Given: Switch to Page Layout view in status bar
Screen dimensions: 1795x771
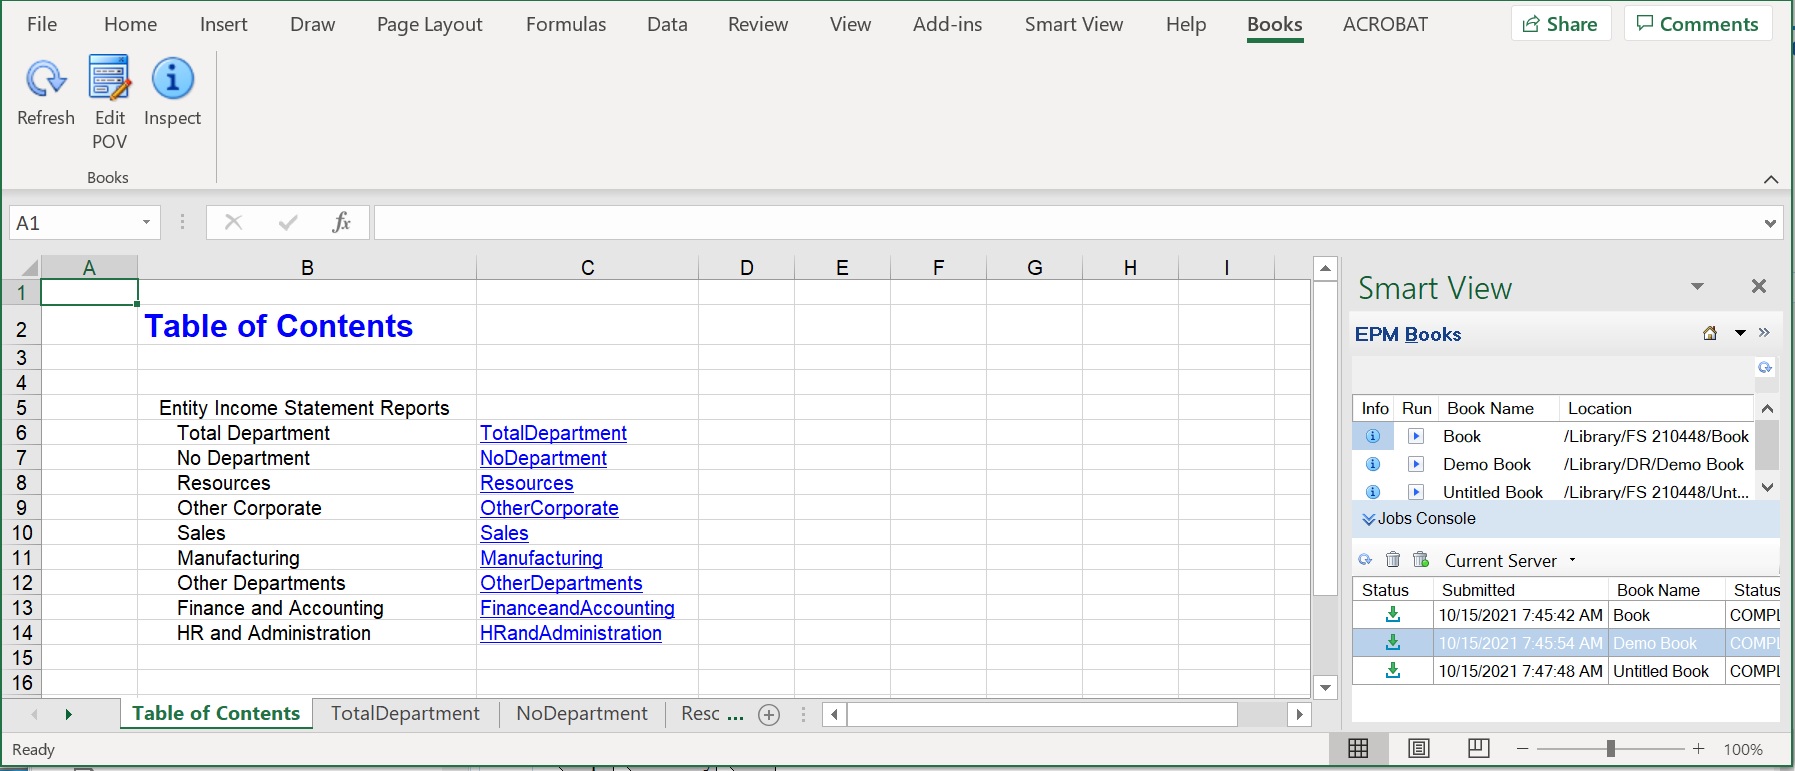Looking at the screenshot, I should point(1418,749).
